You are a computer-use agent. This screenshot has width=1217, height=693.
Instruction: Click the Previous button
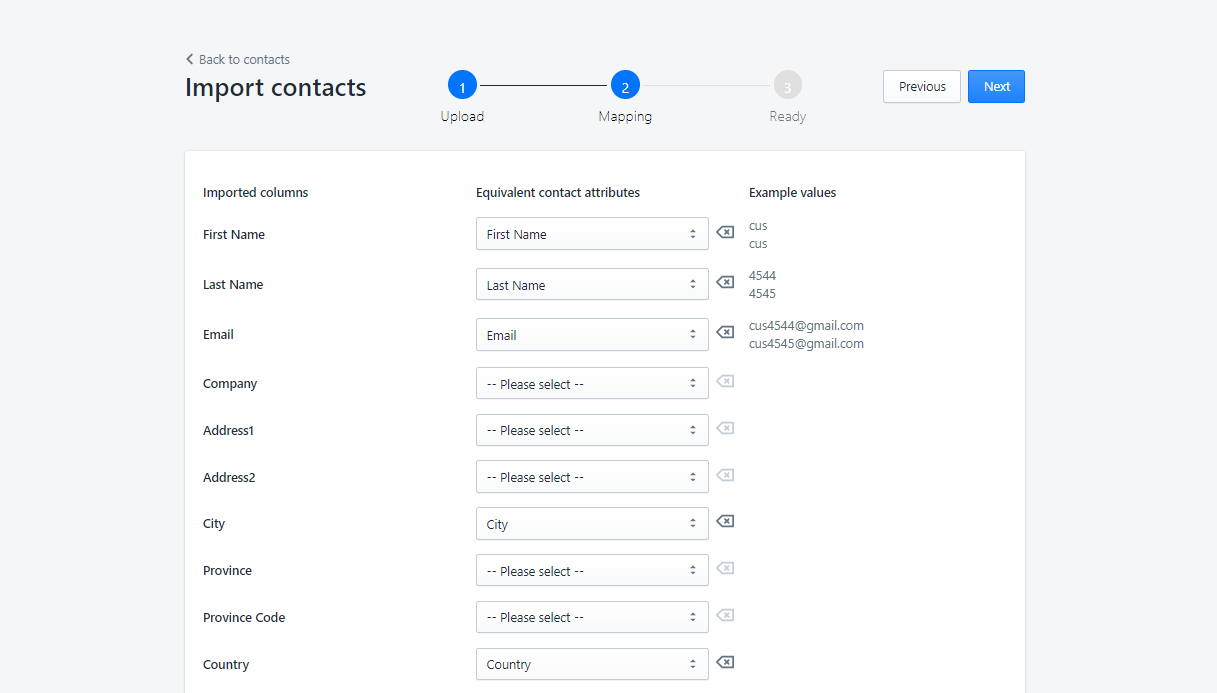pos(921,86)
